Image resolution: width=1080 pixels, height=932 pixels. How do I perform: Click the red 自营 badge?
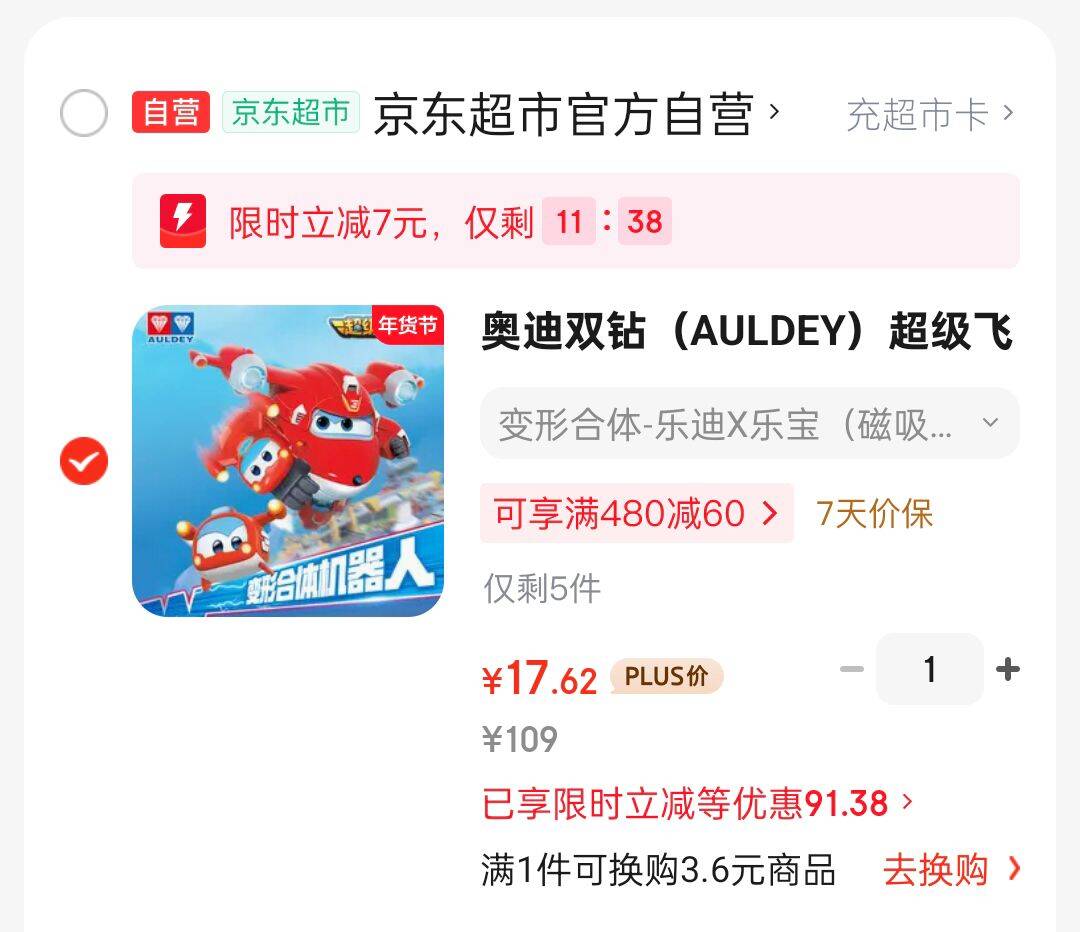click(x=171, y=112)
